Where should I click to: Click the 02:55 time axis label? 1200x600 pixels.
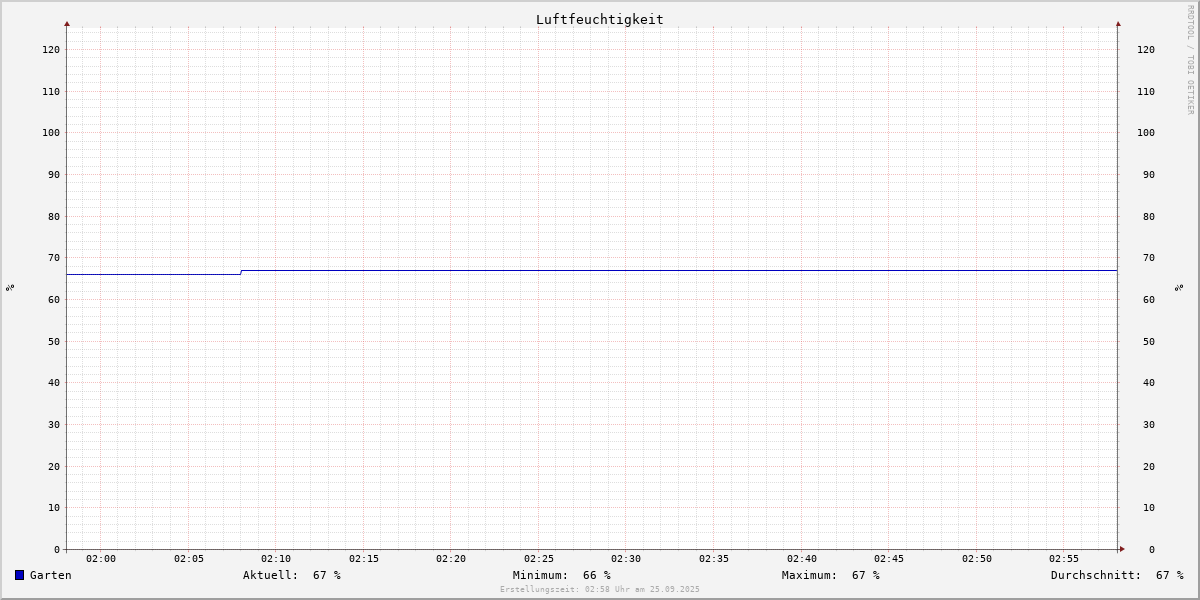pos(1064,558)
